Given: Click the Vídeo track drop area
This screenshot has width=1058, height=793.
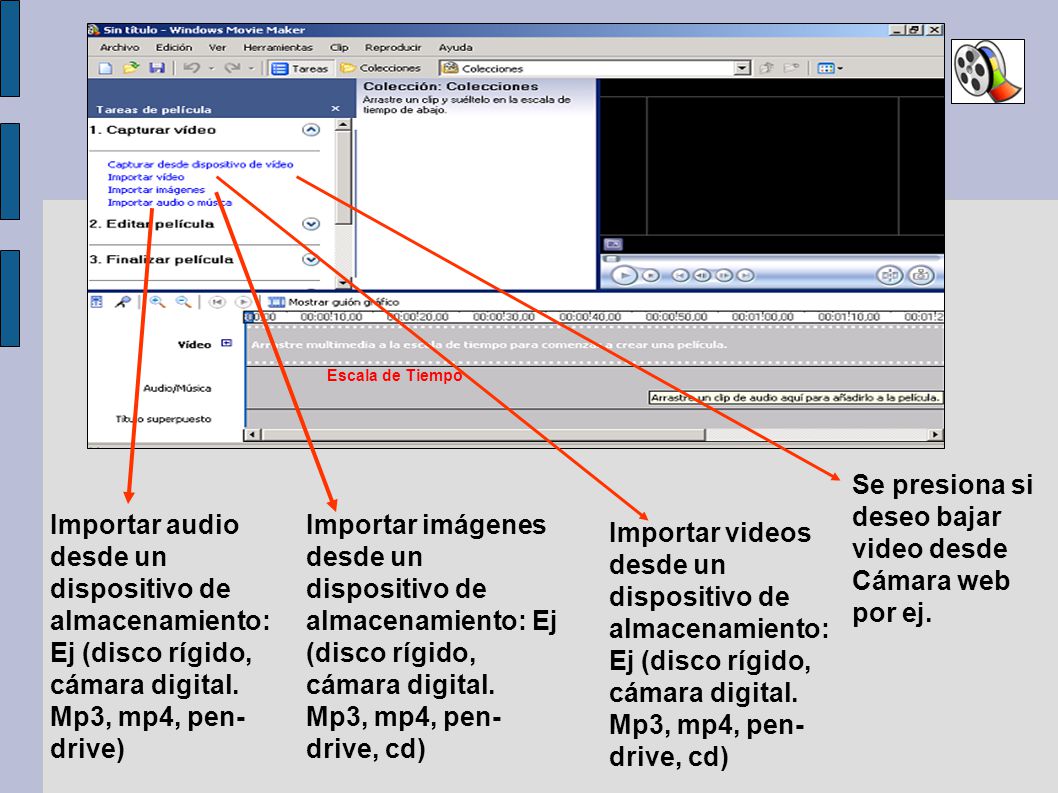Looking at the screenshot, I should click(x=594, y=345).
